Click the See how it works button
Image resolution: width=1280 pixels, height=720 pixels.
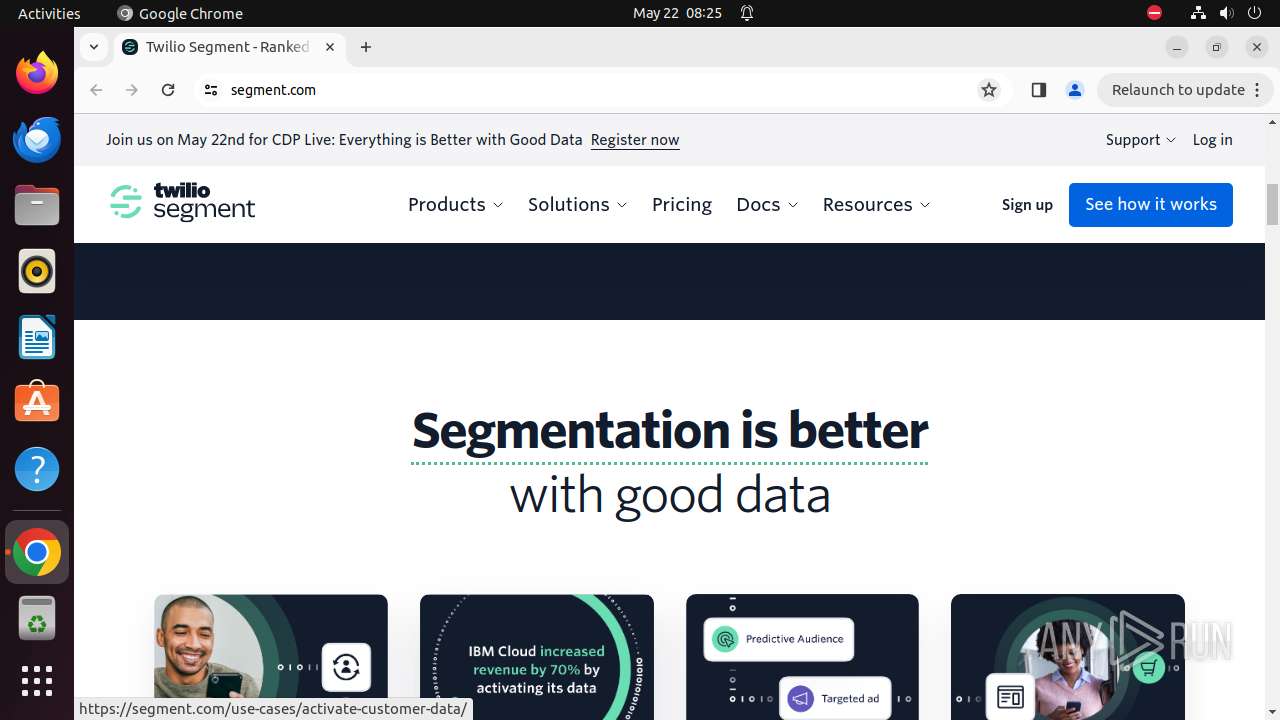click(x=1151, y=204)
